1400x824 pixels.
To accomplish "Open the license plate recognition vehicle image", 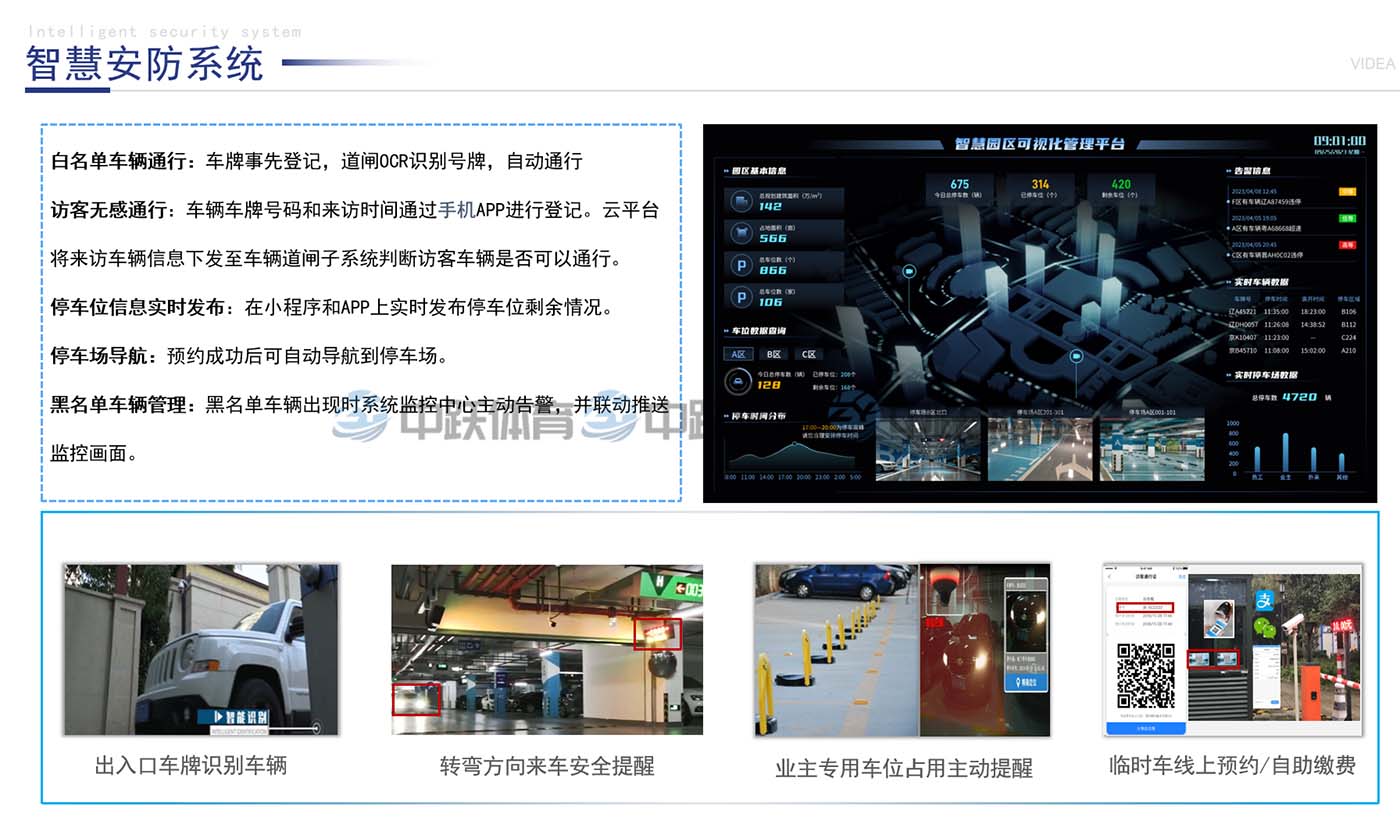I will (201, 650).
